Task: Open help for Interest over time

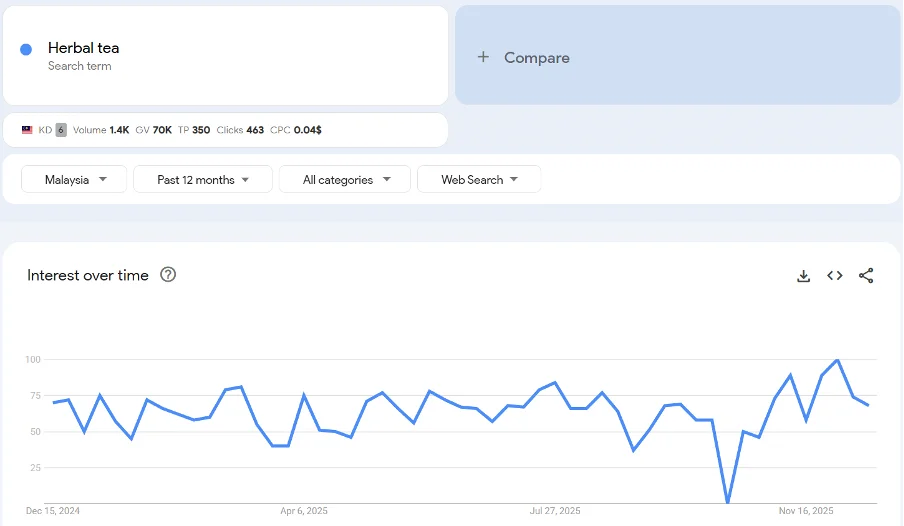Action: point(168,275)
